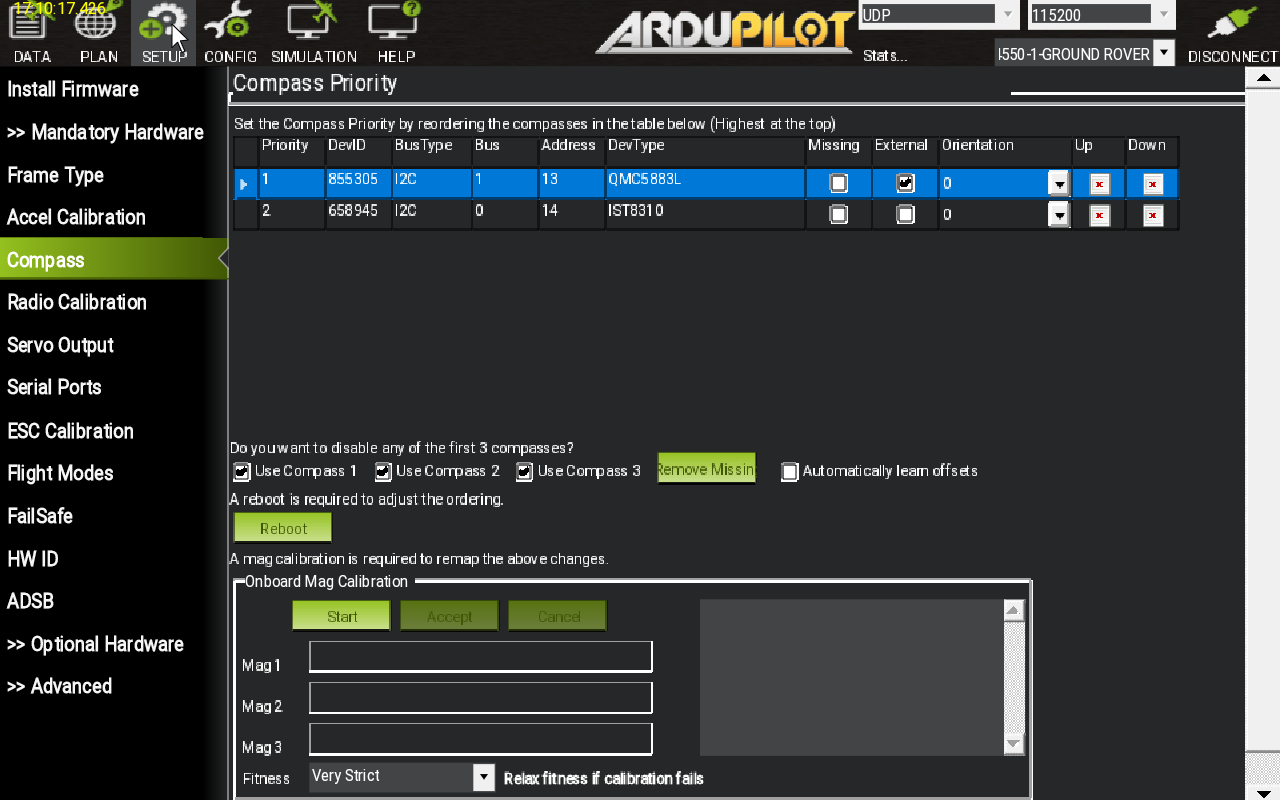The height and width of the screenshot is (800, 1280).
Task: Open the UDP connection type dropdown
Action: coord(1008,14)
